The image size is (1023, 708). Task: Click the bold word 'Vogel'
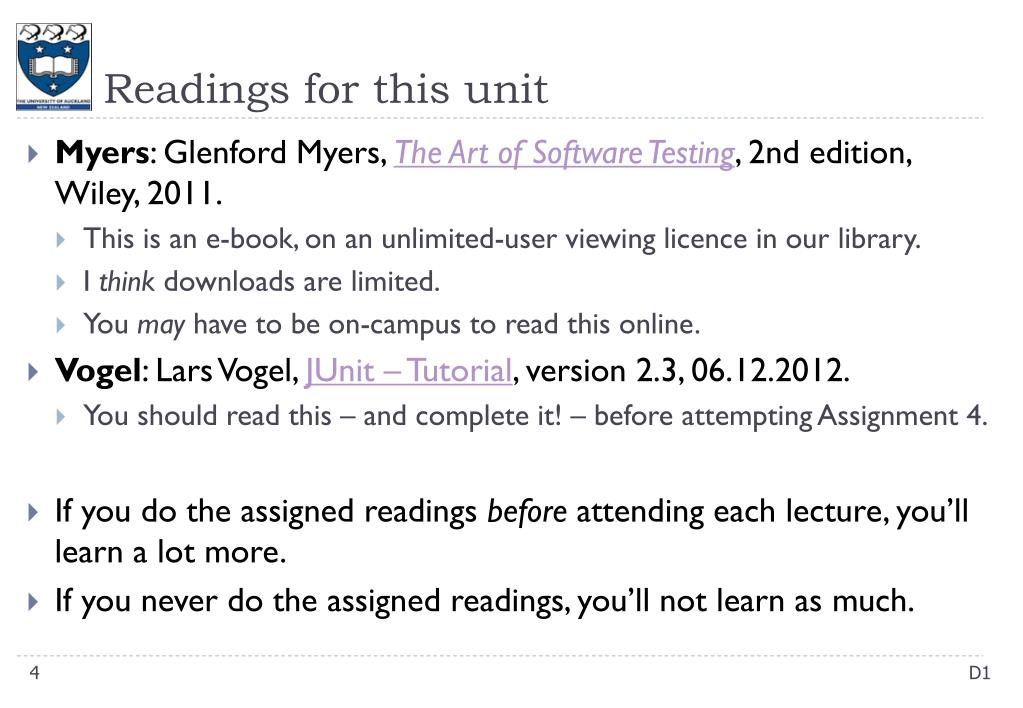coord(98,371)
